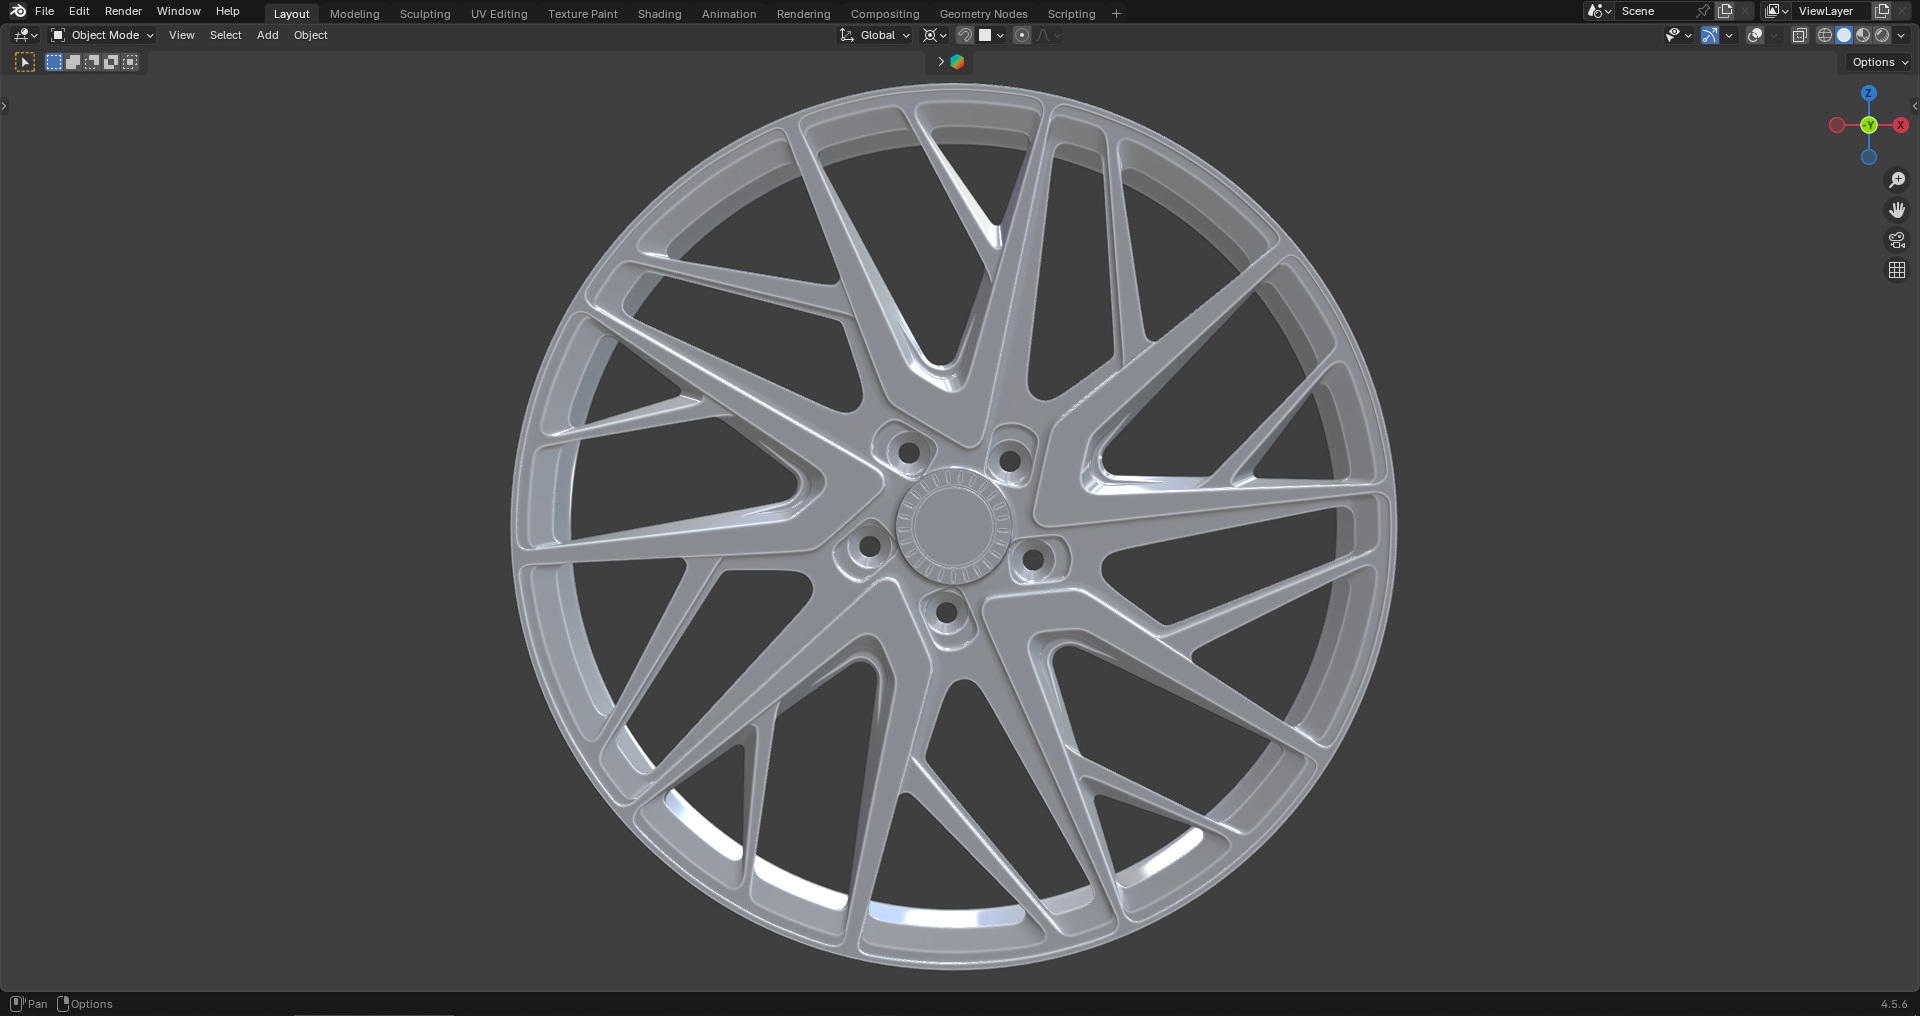Toggle viewport overlays display
The height and width of the screenshot is (1016, 1920).
click(x=1755, y=35)
